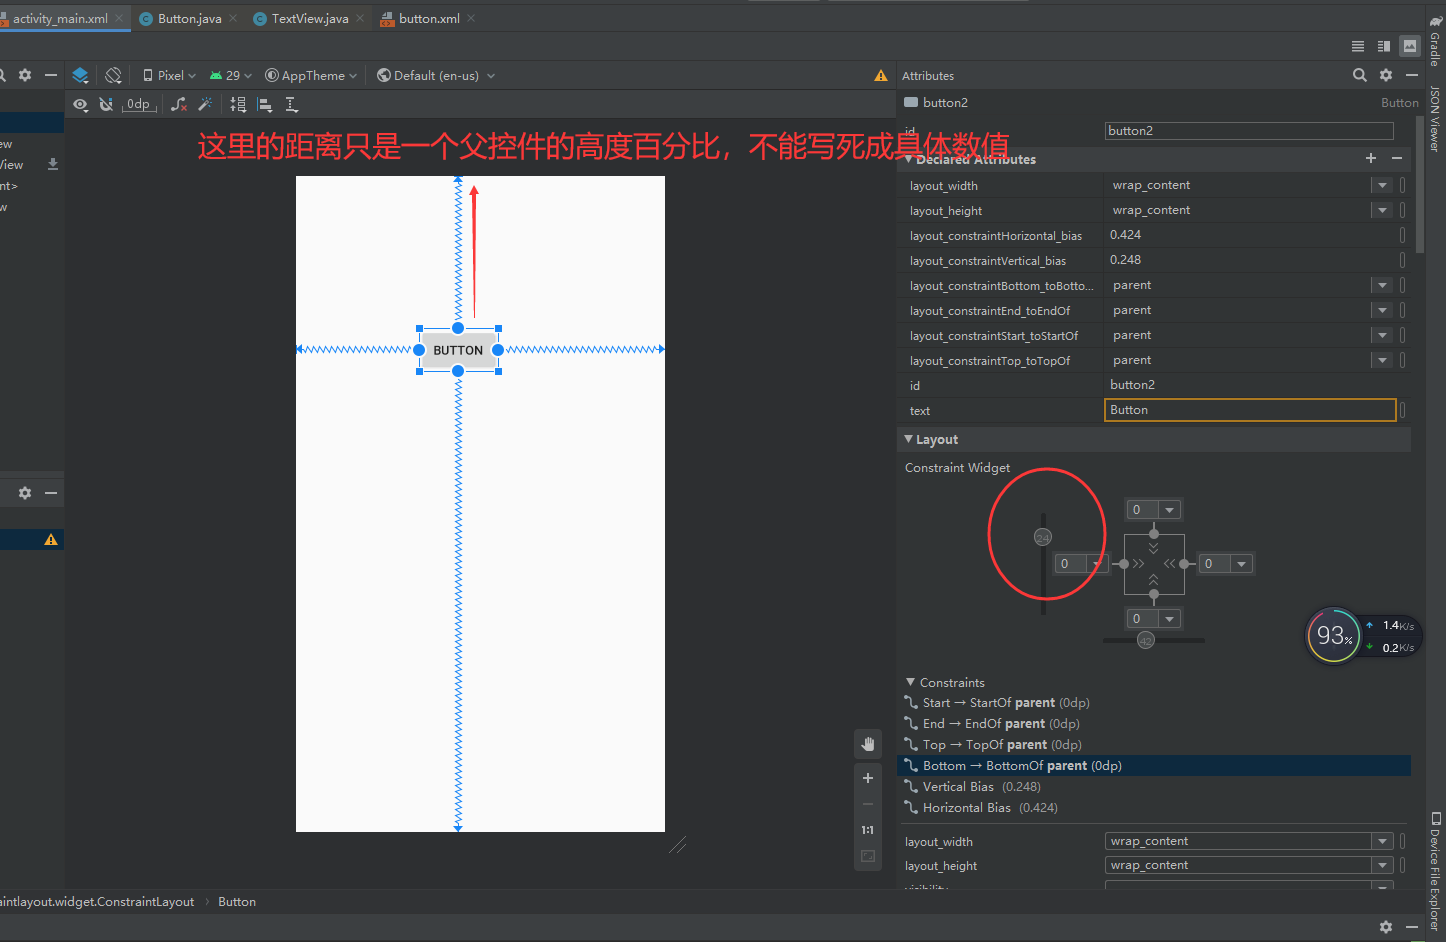
Task: Open View Options eye menu
Action: pyautogui.click(x=81, y=104)
